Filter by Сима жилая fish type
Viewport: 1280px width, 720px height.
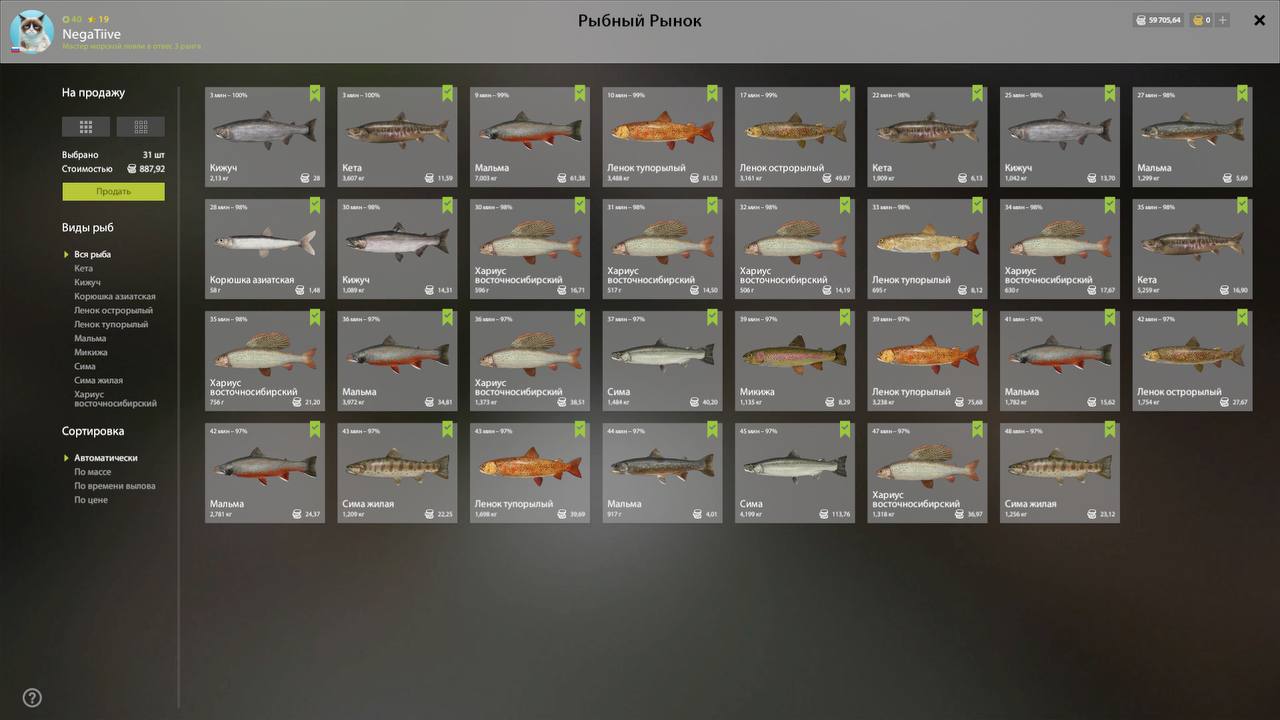[98, 381]
